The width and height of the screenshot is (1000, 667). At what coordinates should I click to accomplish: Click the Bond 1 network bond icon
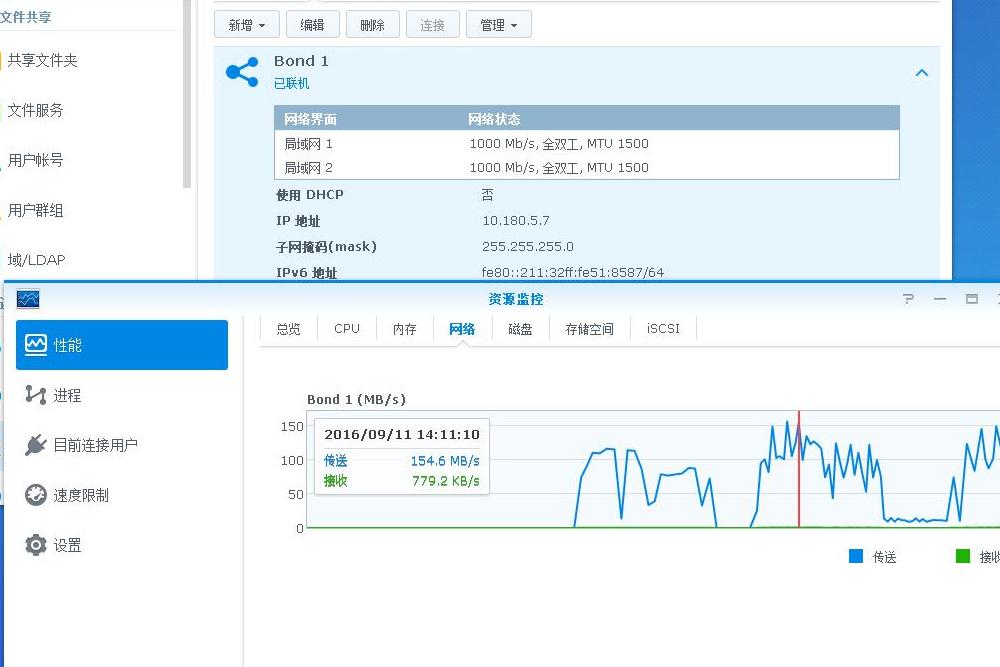point(241,70)
